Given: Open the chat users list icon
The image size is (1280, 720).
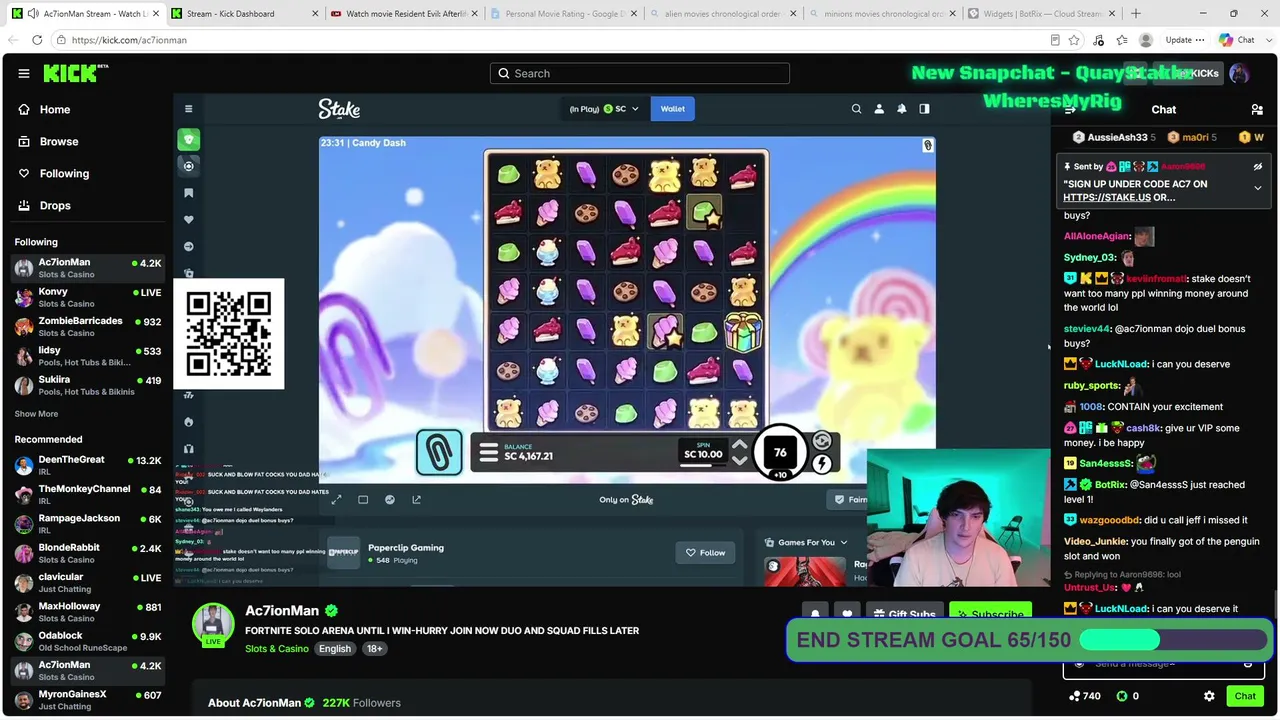Looking at the screenshot, I should click(x=1257, y=109).
